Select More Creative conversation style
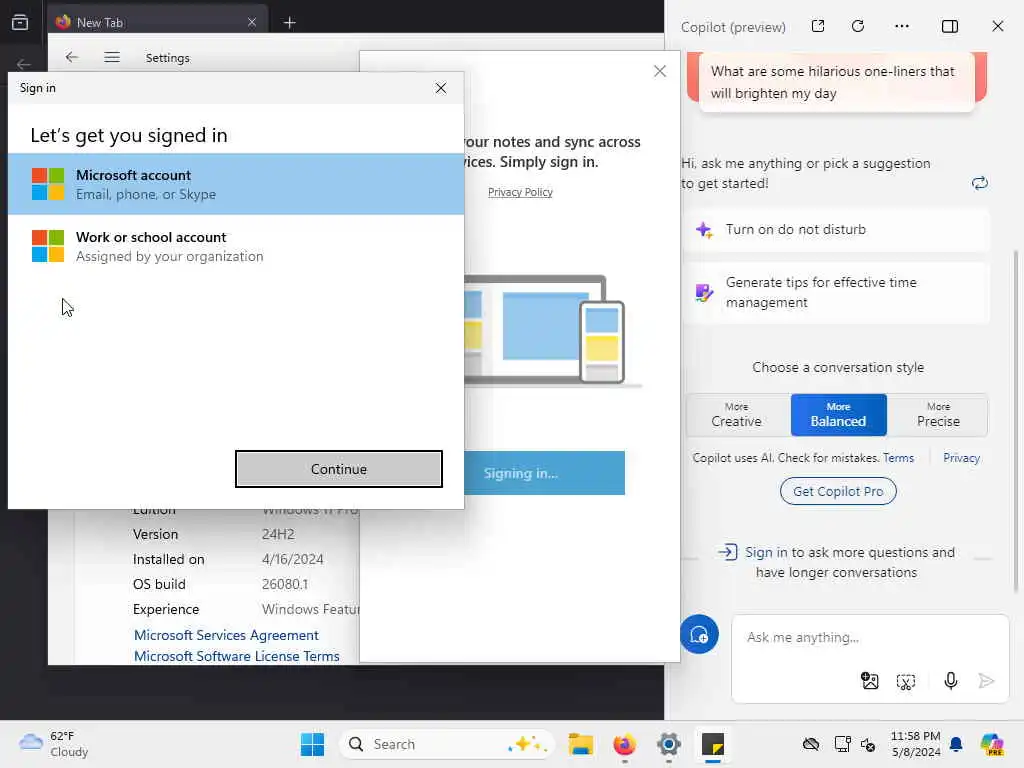This screenshot has width=1024, height=768. point(737,415)
